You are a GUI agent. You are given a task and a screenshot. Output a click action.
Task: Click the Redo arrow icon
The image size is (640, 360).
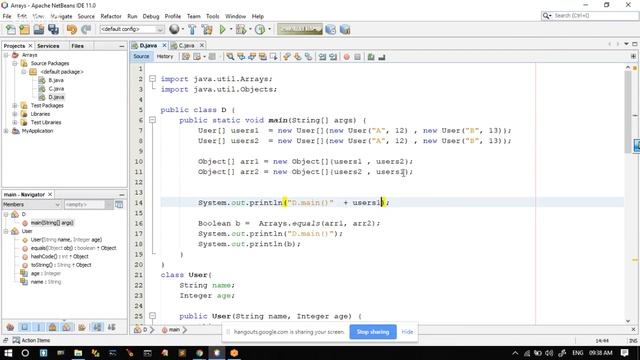click(x=86, y=29)
